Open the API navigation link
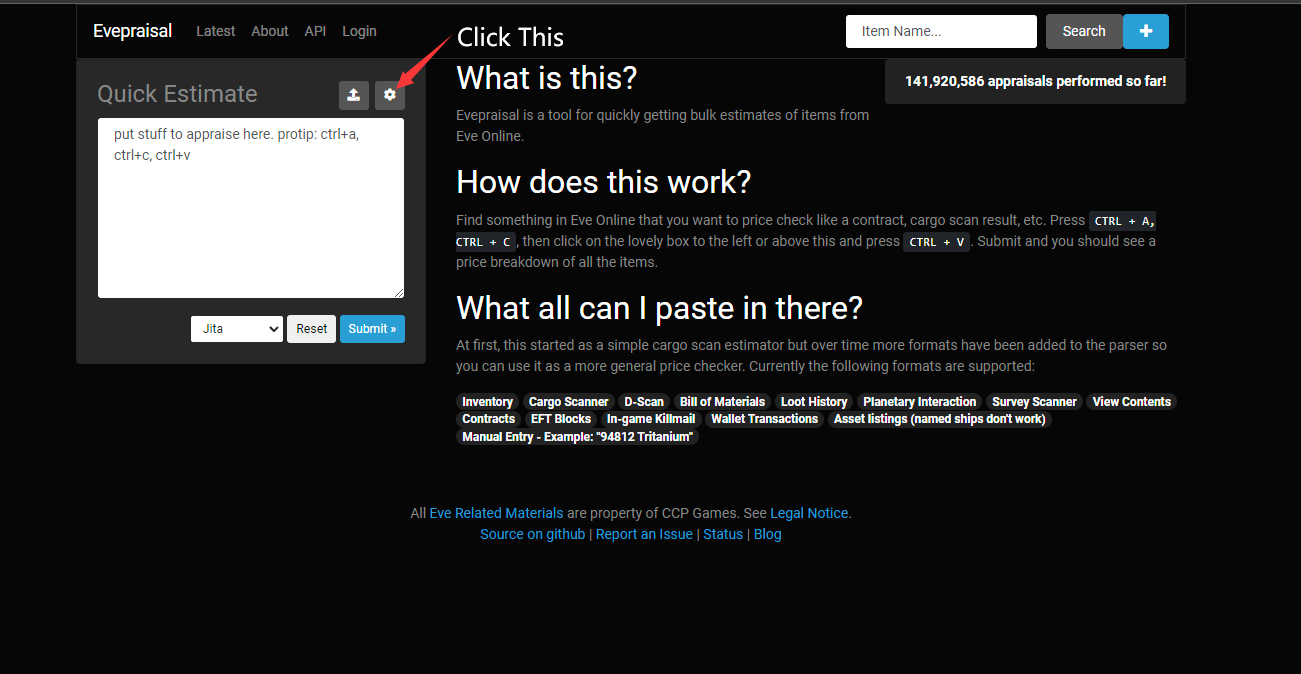This screenshot has width=1301, height=674. (x=315, y=31)
